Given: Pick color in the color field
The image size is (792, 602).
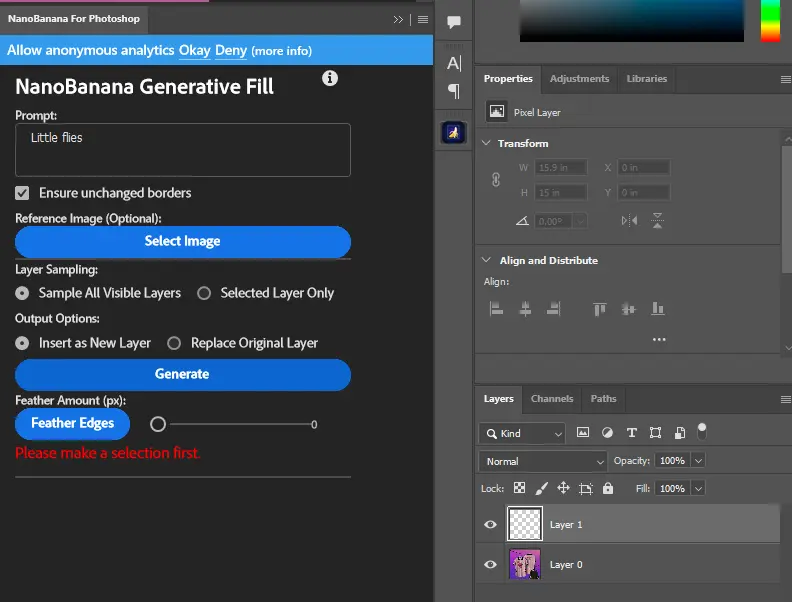Looking at the screenshot, I should (x=631, y=21).
